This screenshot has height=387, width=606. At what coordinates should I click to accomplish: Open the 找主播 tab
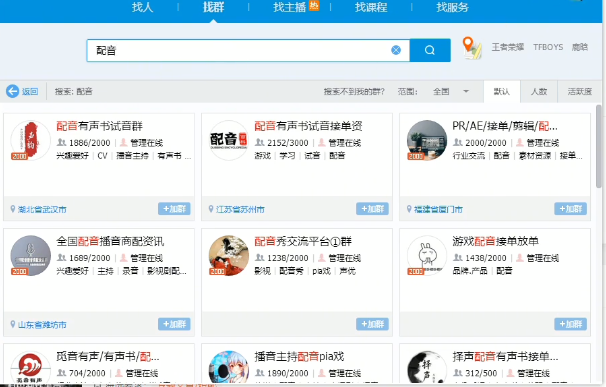(x=290, y=7)
